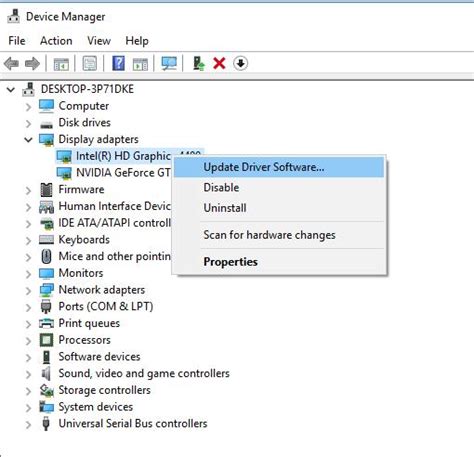This screenshot has height=457, width=474.
Task: Open the Help menu
Action: pos(137,41)
